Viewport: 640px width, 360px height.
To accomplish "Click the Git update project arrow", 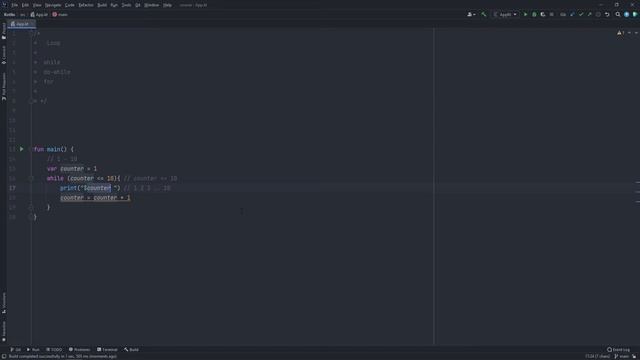I will point(572,15).
